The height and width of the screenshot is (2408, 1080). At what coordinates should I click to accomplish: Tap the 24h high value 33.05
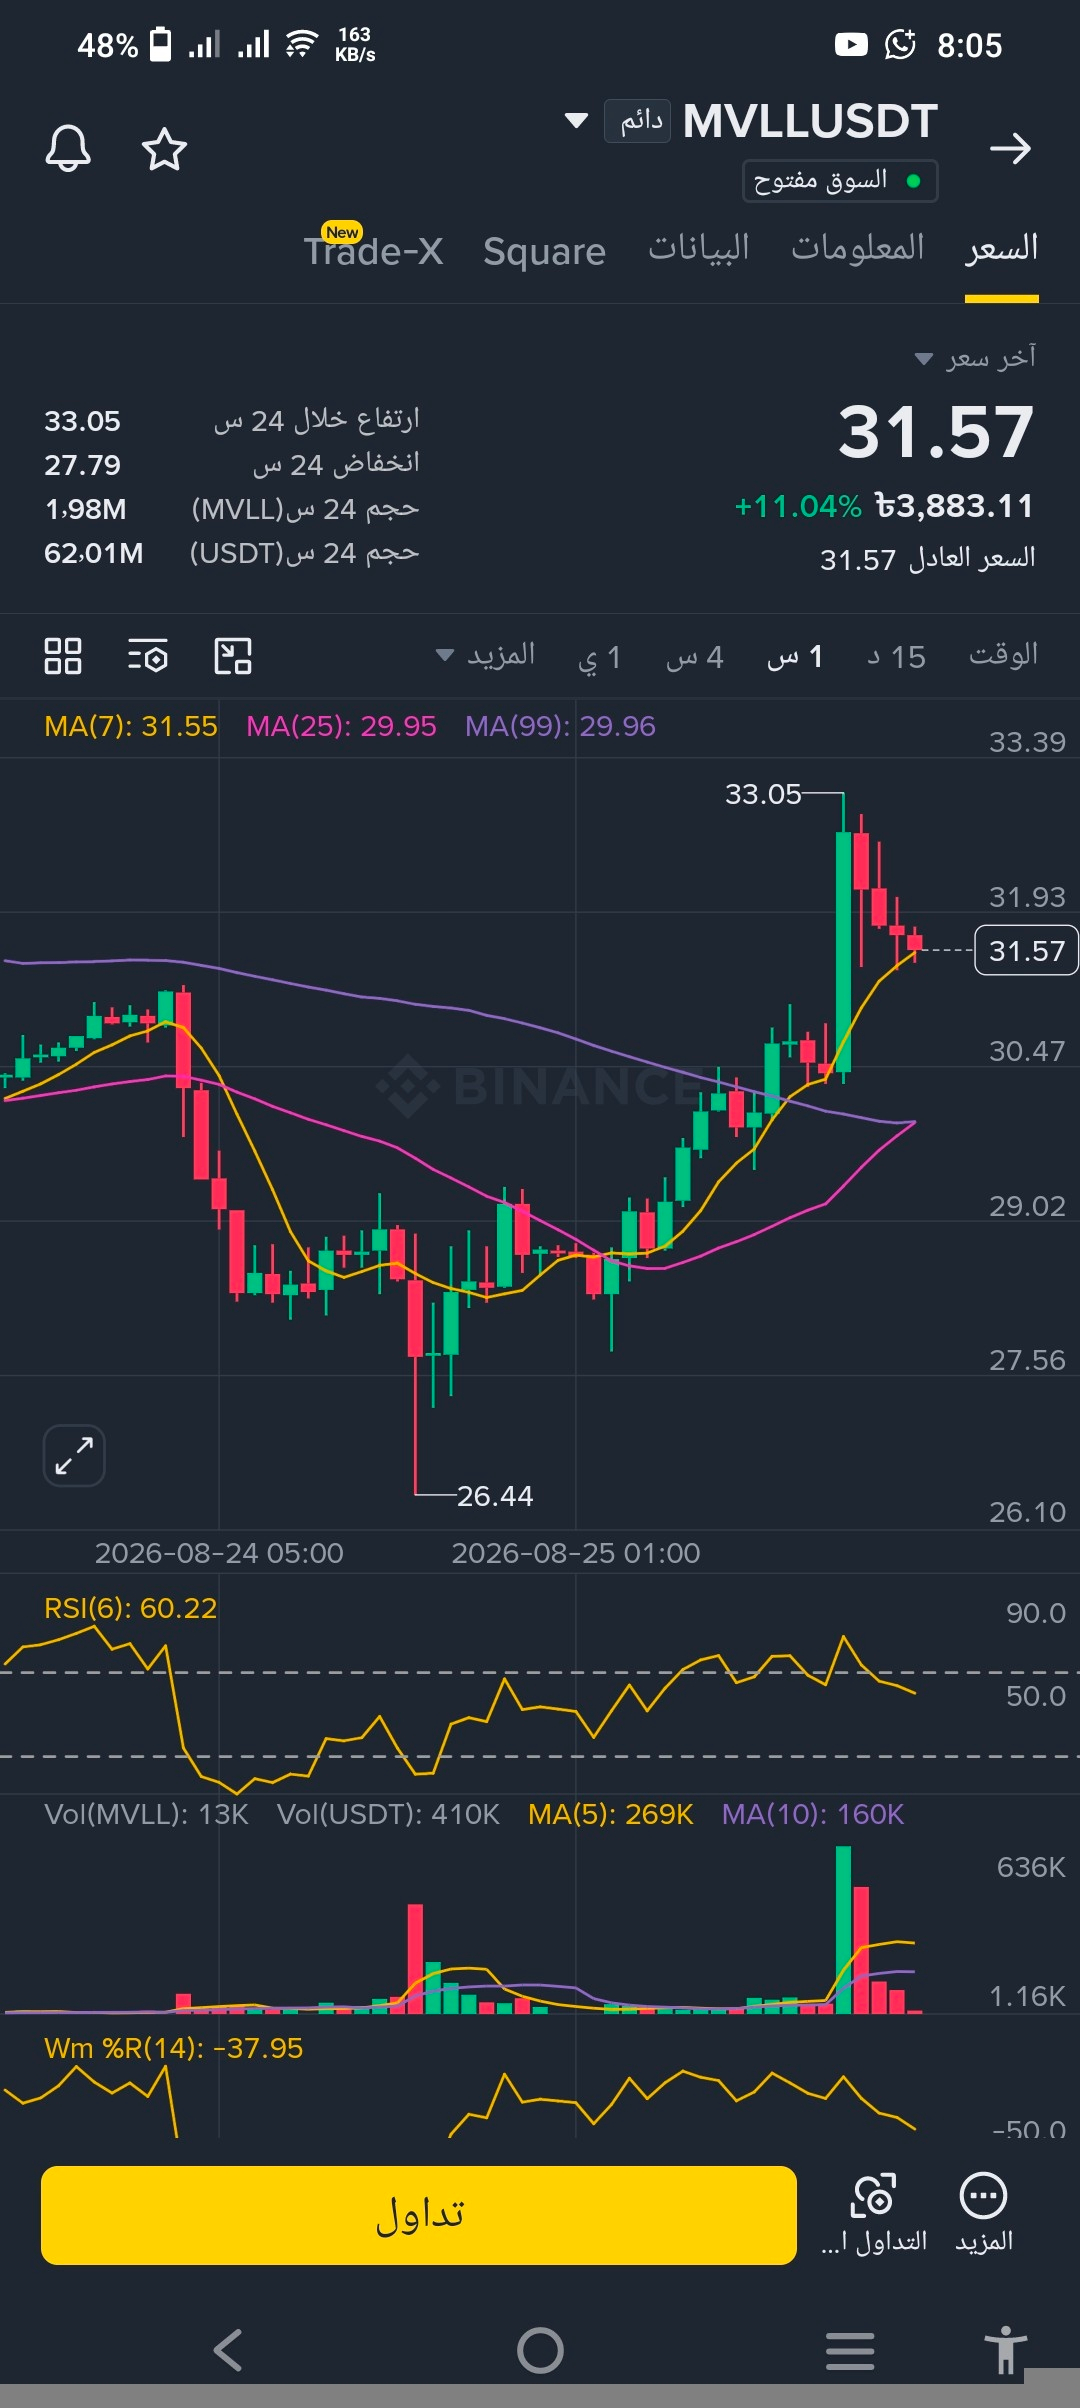click(82, 421)
